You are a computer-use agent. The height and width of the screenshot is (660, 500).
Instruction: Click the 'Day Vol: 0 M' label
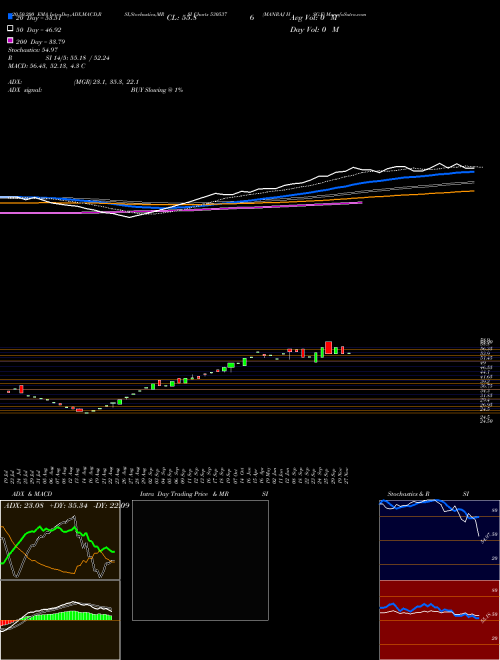click(315, 29)
